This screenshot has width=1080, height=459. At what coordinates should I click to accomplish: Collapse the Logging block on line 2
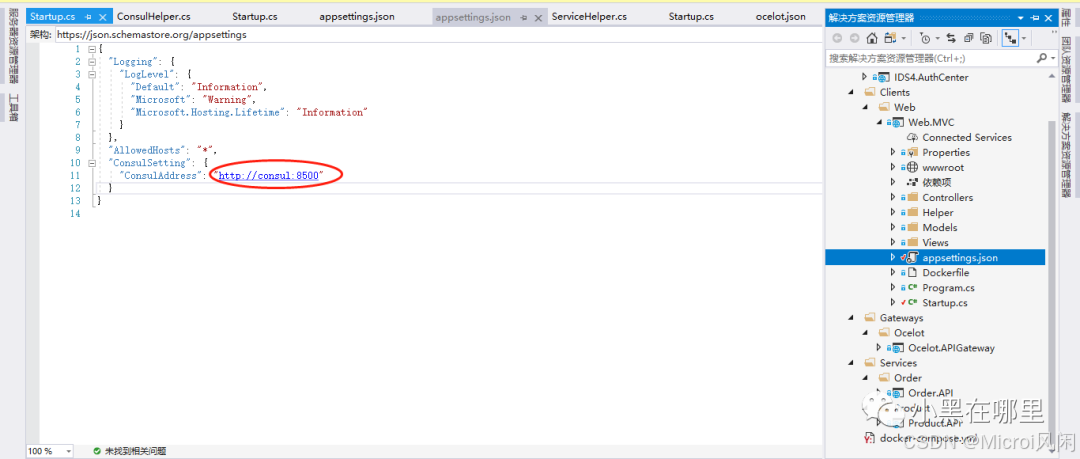coord(92,62)
